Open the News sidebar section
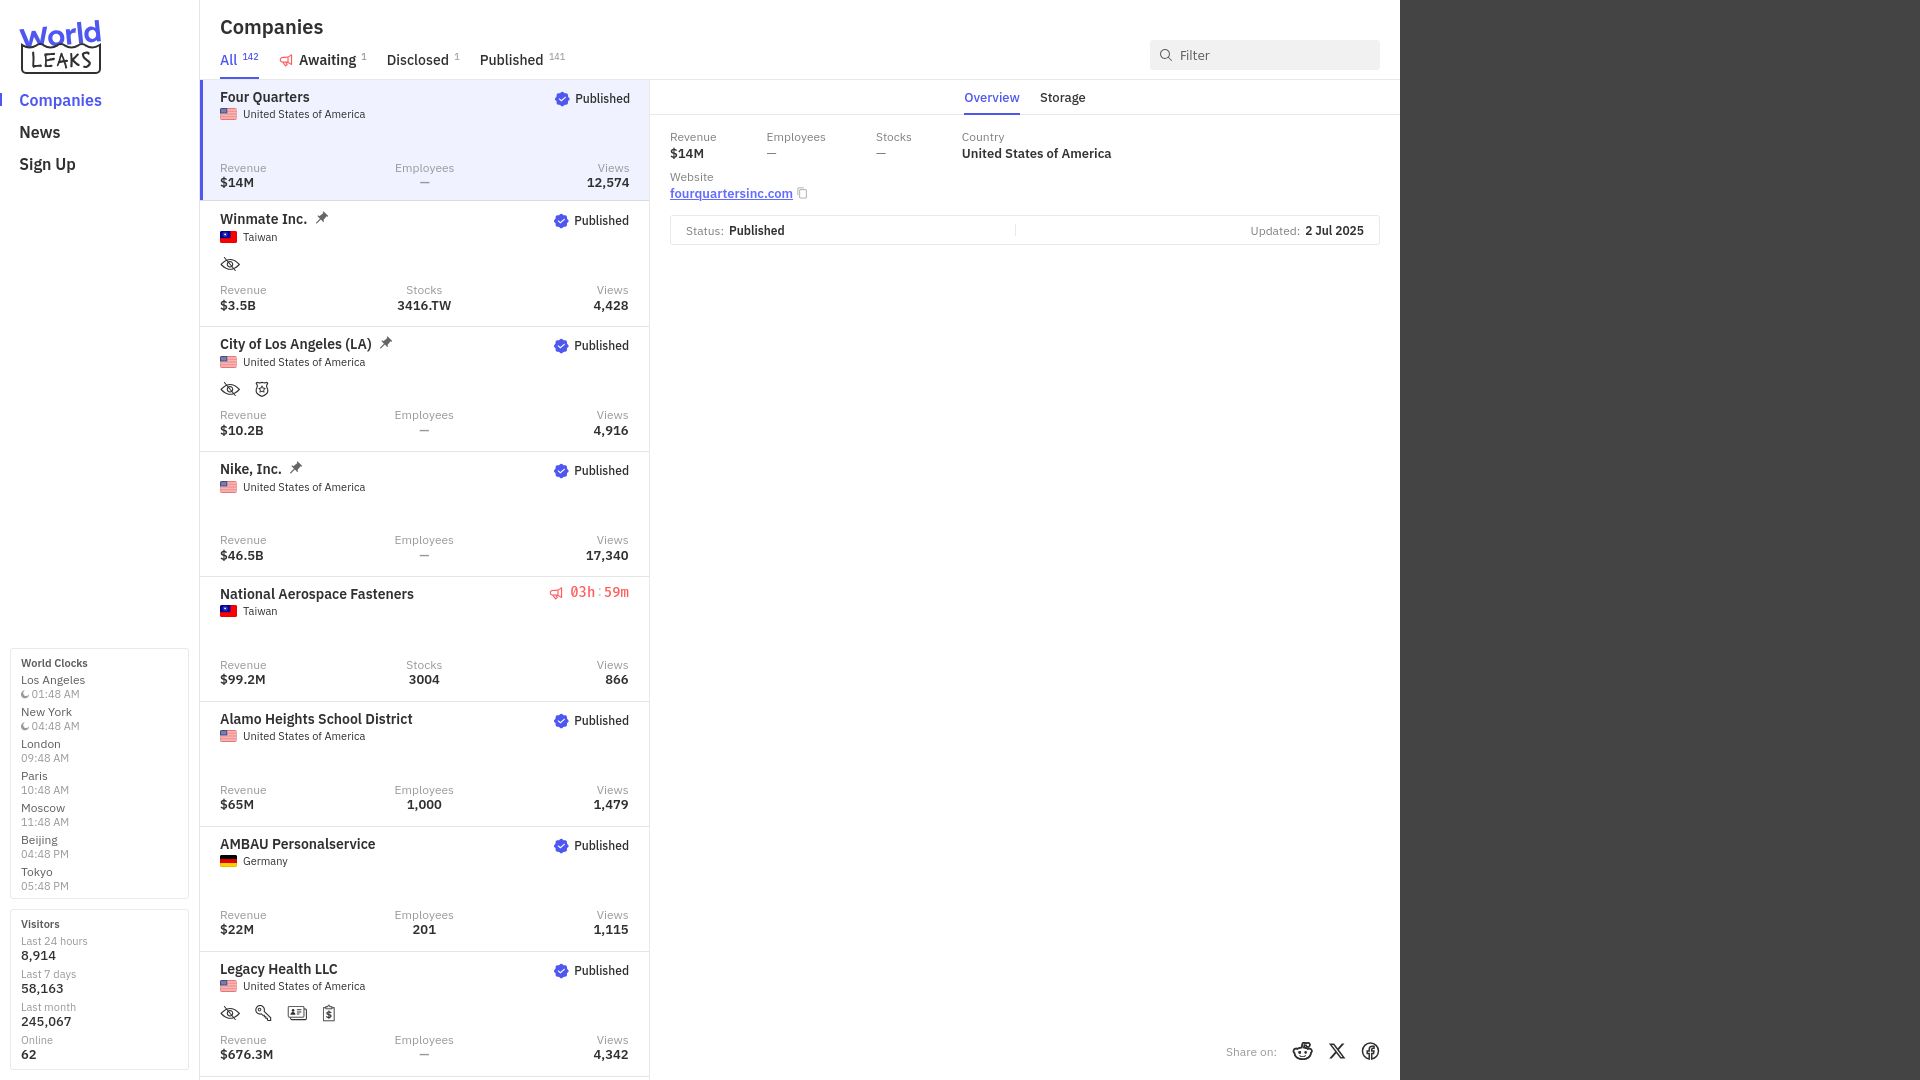 (x=40, y=132)
